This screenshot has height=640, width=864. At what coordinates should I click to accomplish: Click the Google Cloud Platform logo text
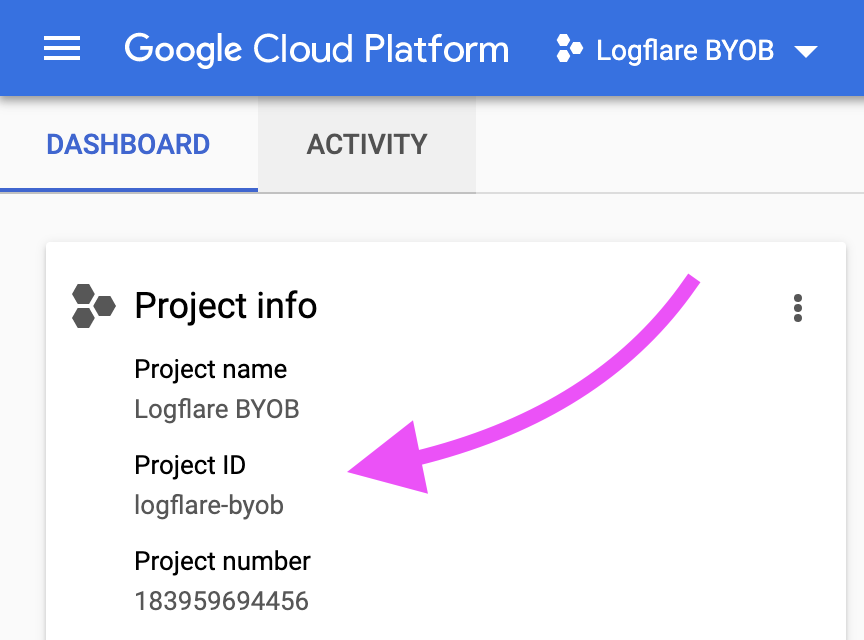coord(316,50)
